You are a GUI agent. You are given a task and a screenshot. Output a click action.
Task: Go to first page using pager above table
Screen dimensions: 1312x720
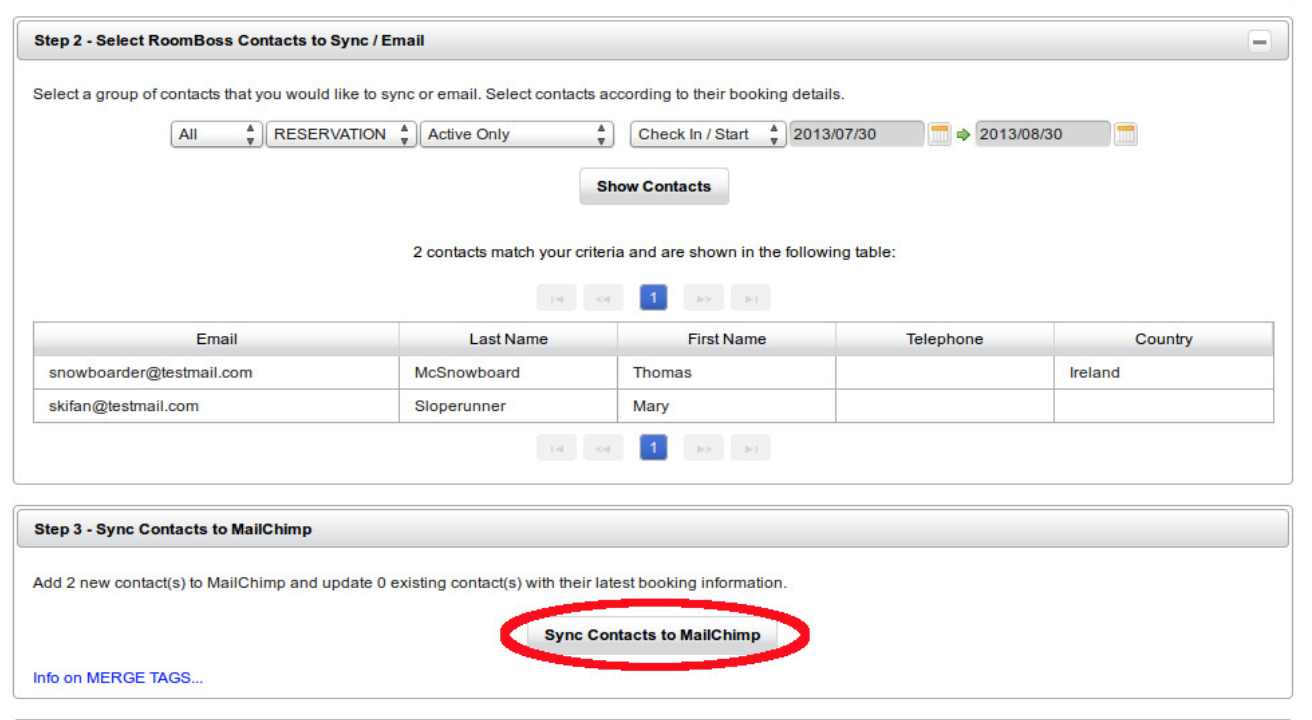556,298
